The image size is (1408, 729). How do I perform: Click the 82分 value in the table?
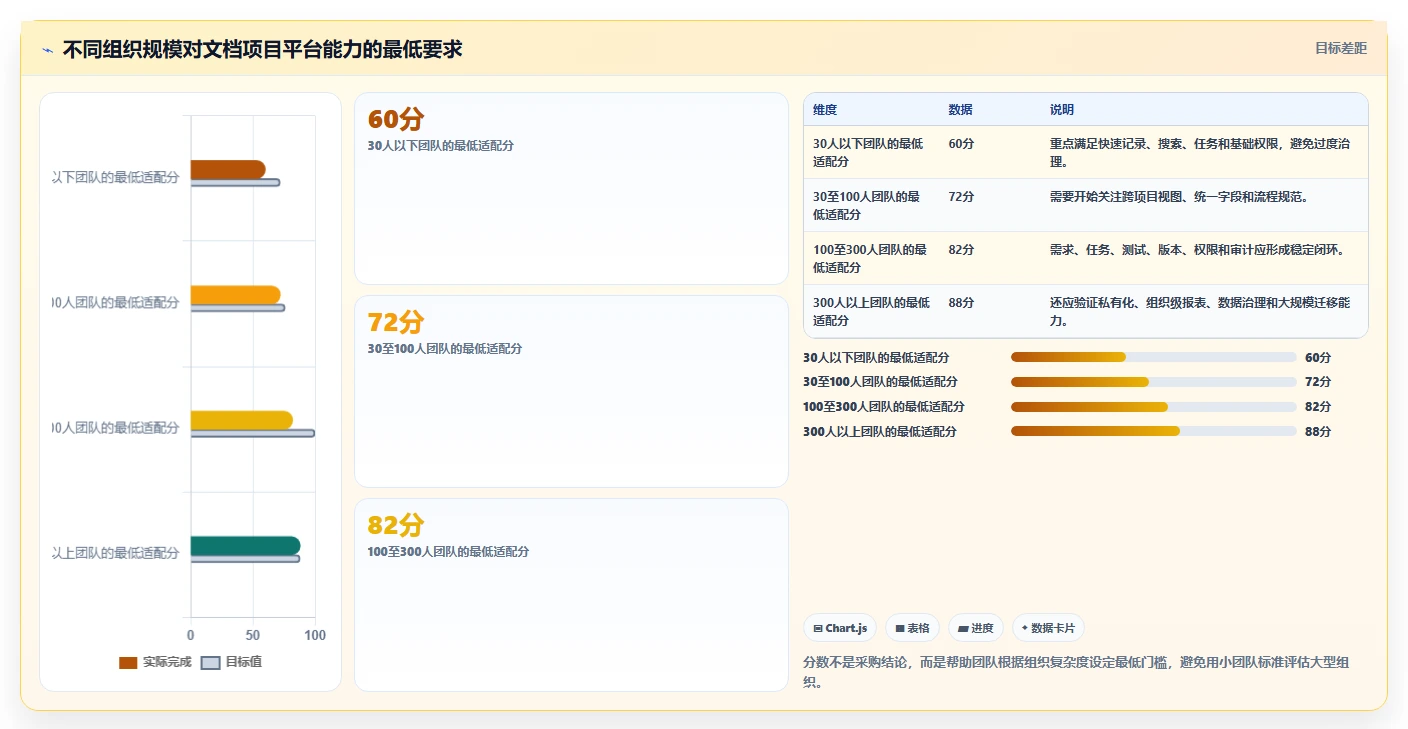[961, 250]
